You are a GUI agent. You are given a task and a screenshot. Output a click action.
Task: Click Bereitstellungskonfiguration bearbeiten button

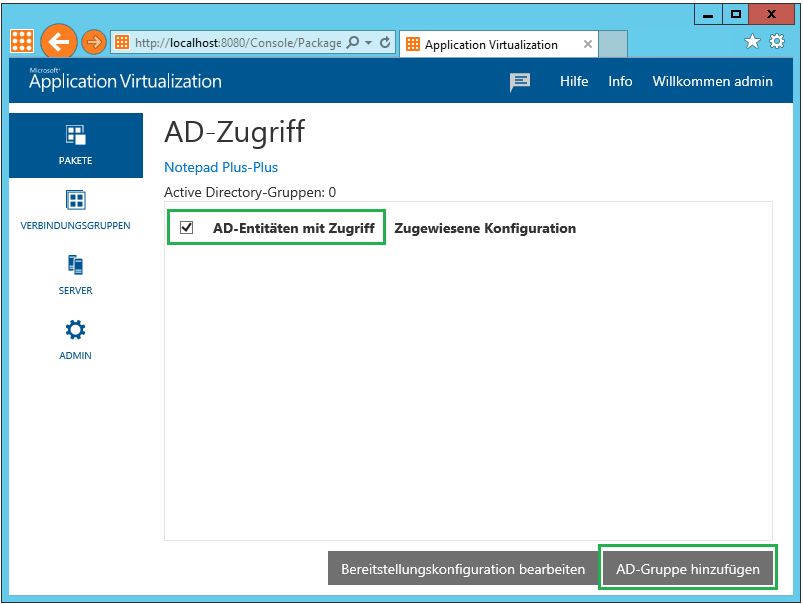463,569
